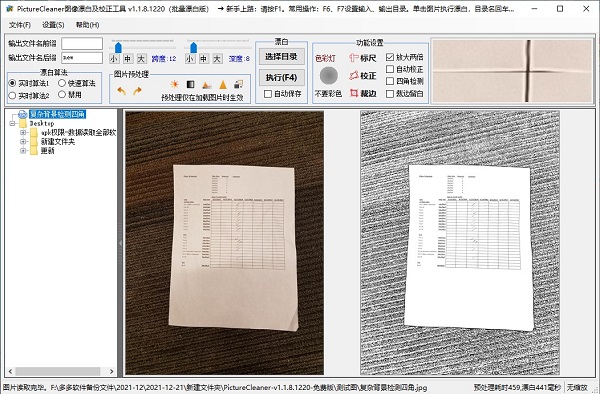600x394 pixels.
Task: Open the 帮助(H) menu
Action: tap(88, 25)
